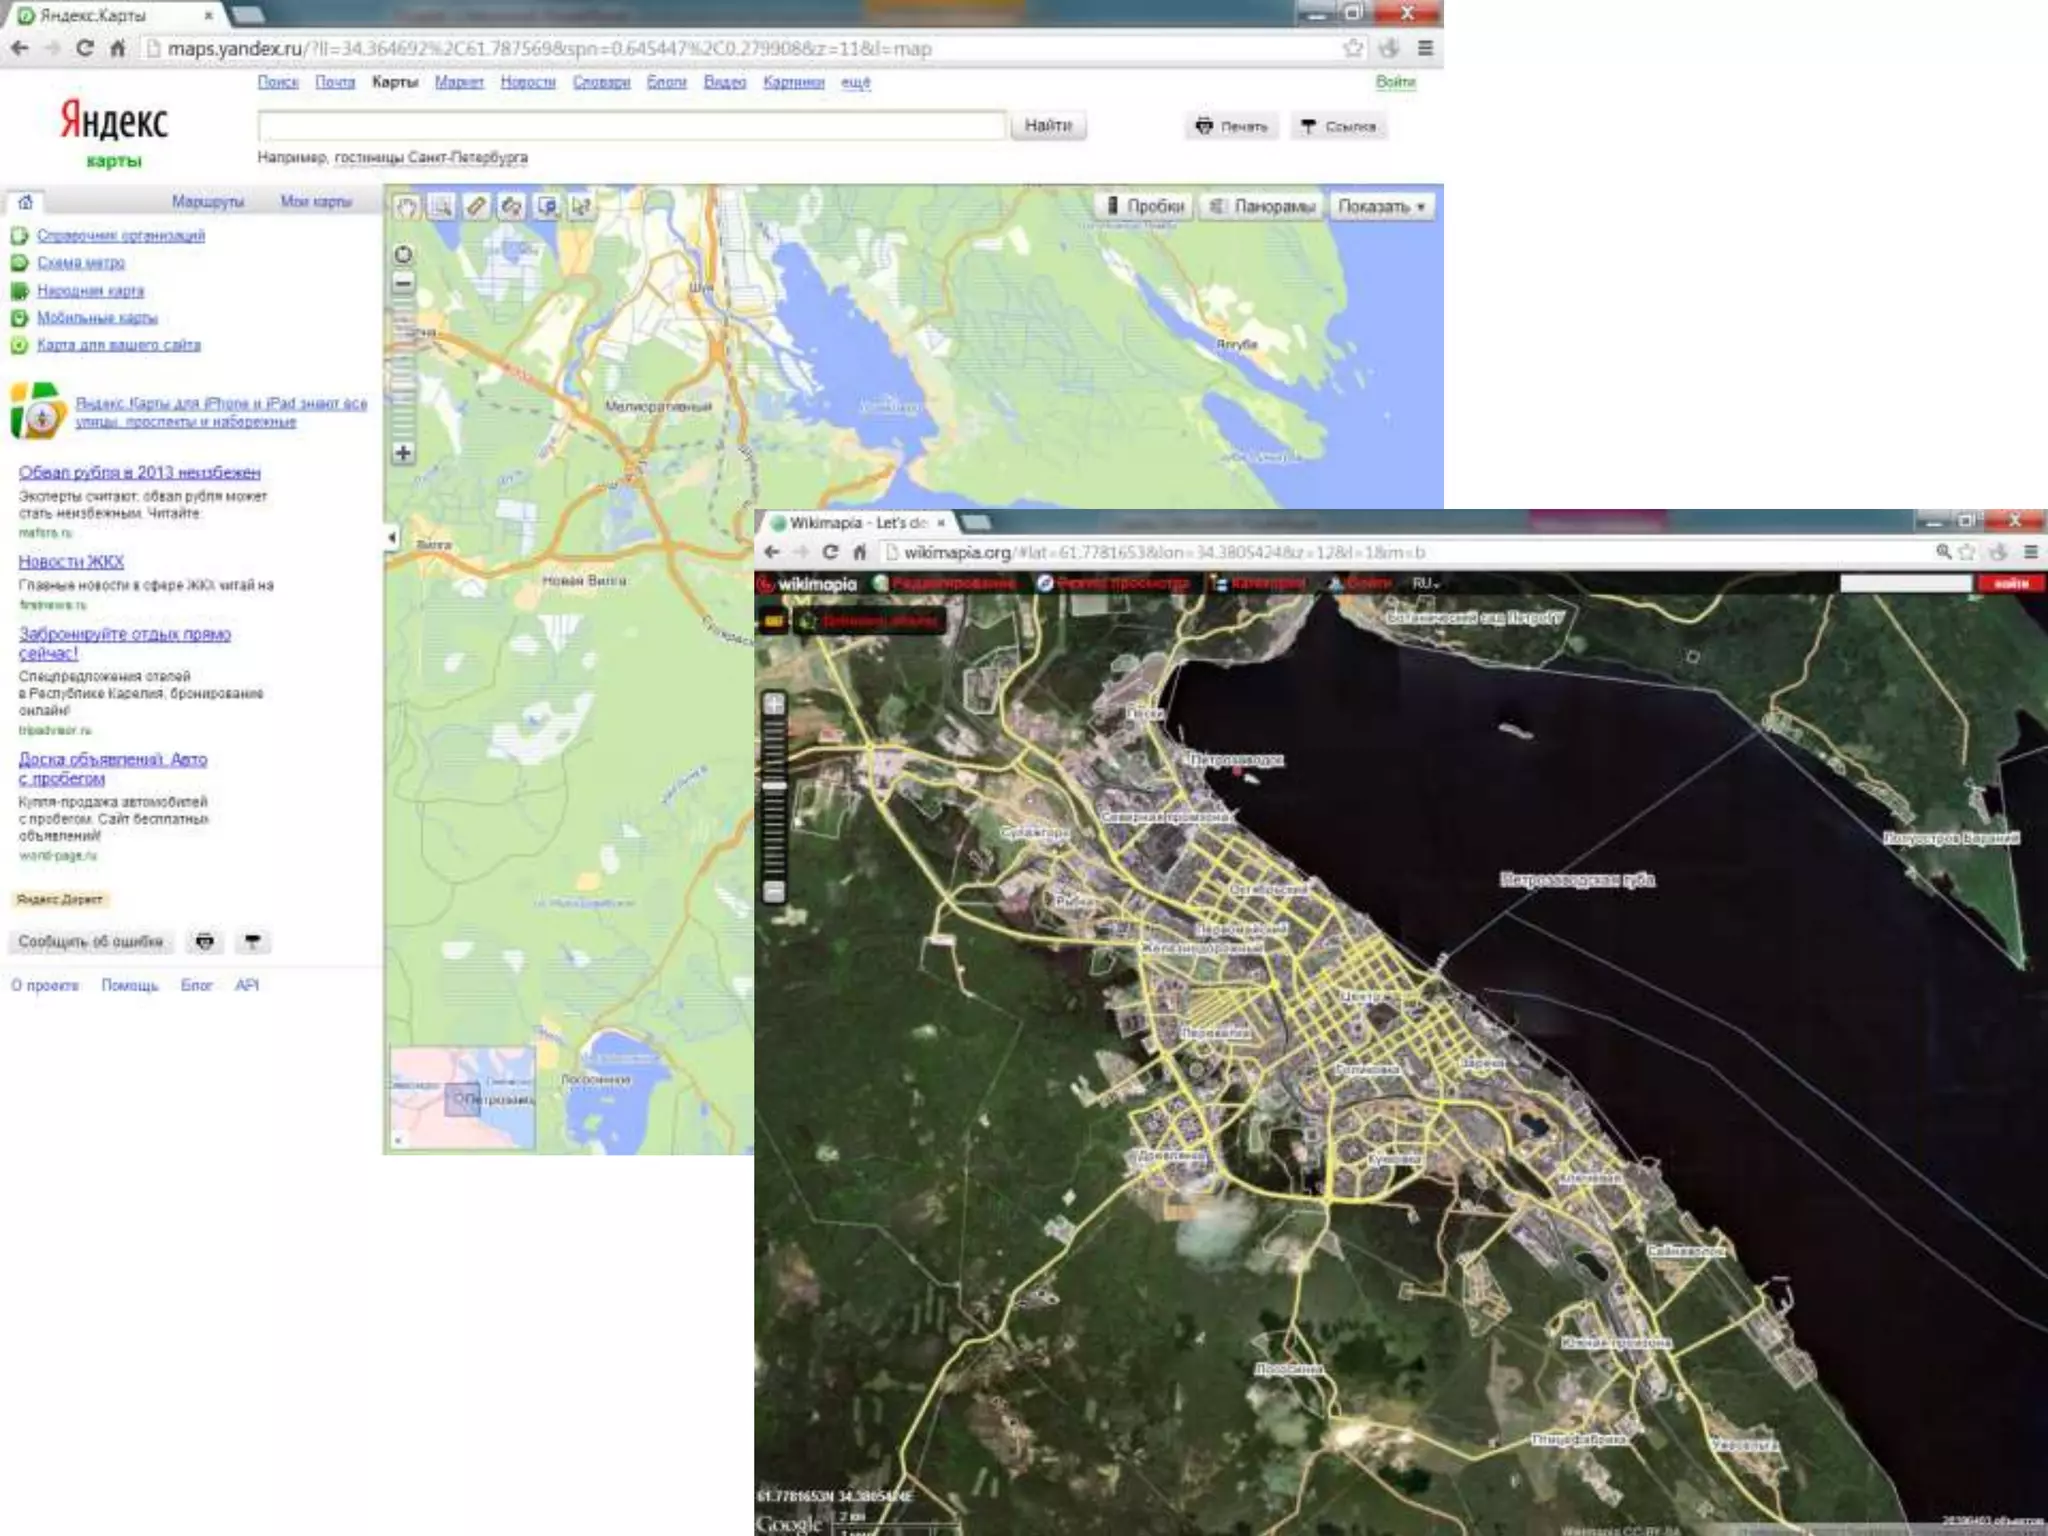Open the Мои карты tab
This screenshot has height=1536, width=2048.
(316, 202)
